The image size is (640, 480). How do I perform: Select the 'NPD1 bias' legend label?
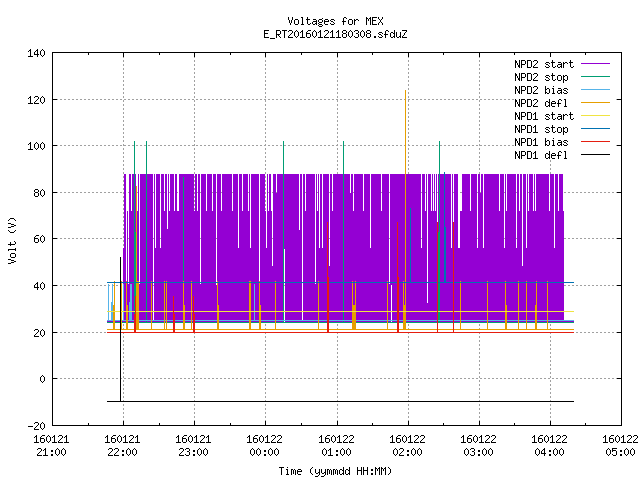click(x=541, y=142)
